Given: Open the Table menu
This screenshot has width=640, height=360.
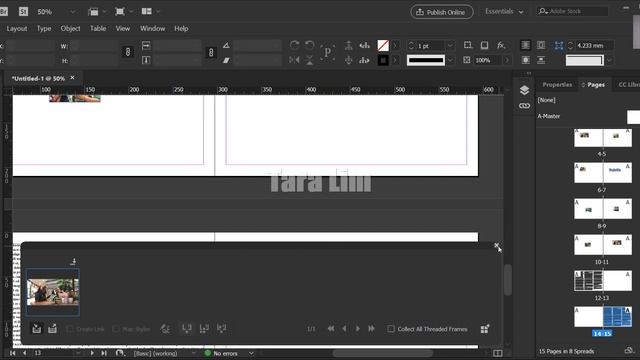Looking at the screenshot, I should tap(98, 29).
